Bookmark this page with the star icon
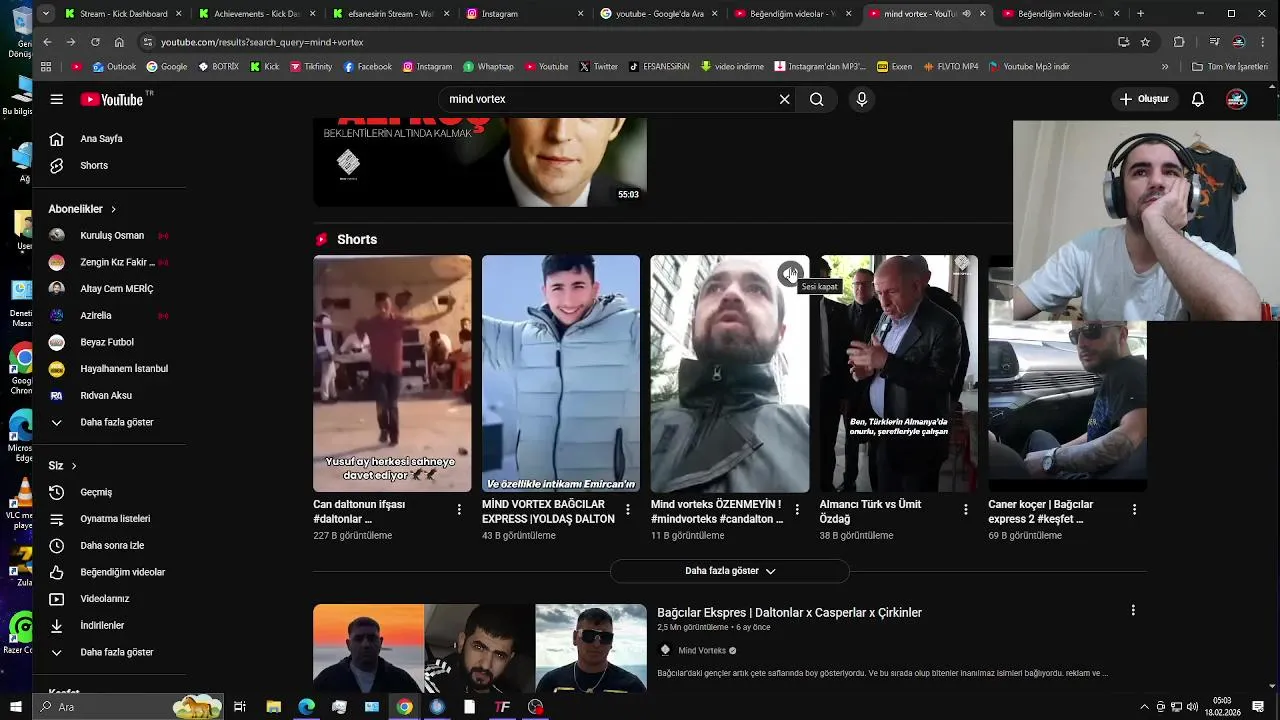 tap(1145, 42)
